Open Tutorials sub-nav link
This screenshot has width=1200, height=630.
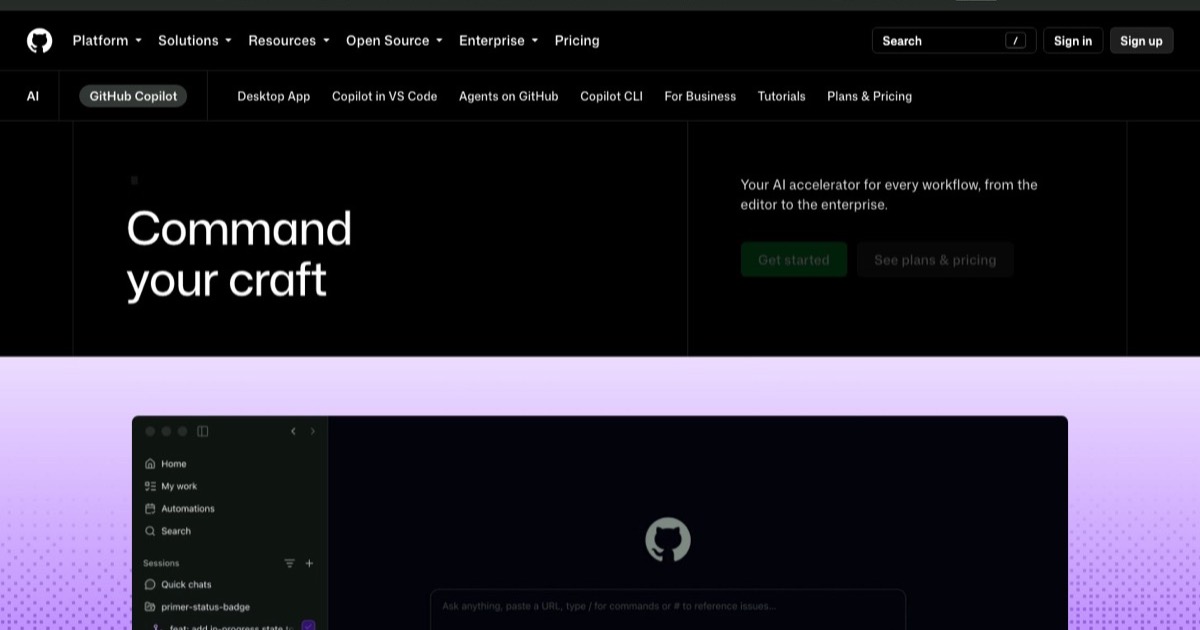click(782, 96)
